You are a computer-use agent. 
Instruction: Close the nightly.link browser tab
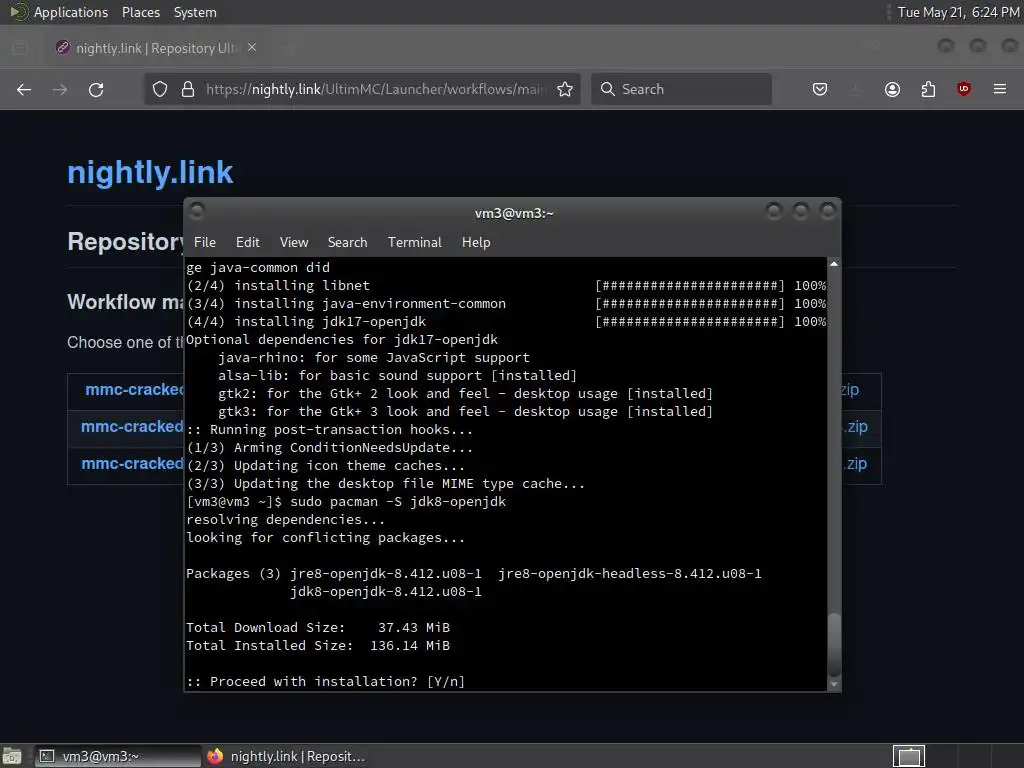coord(252,48)
